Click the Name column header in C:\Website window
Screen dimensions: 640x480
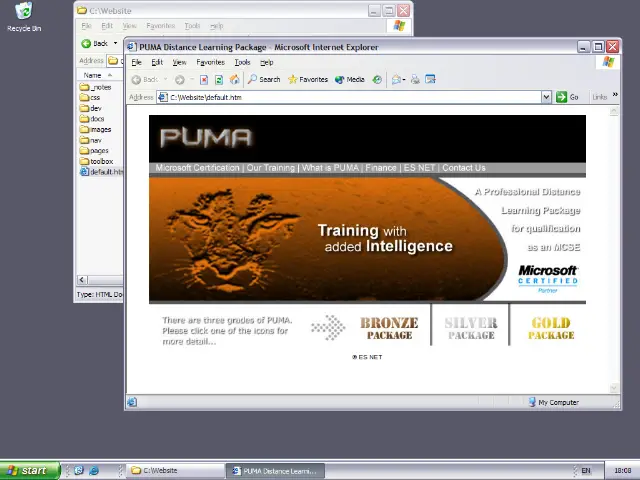pos(100,75)
